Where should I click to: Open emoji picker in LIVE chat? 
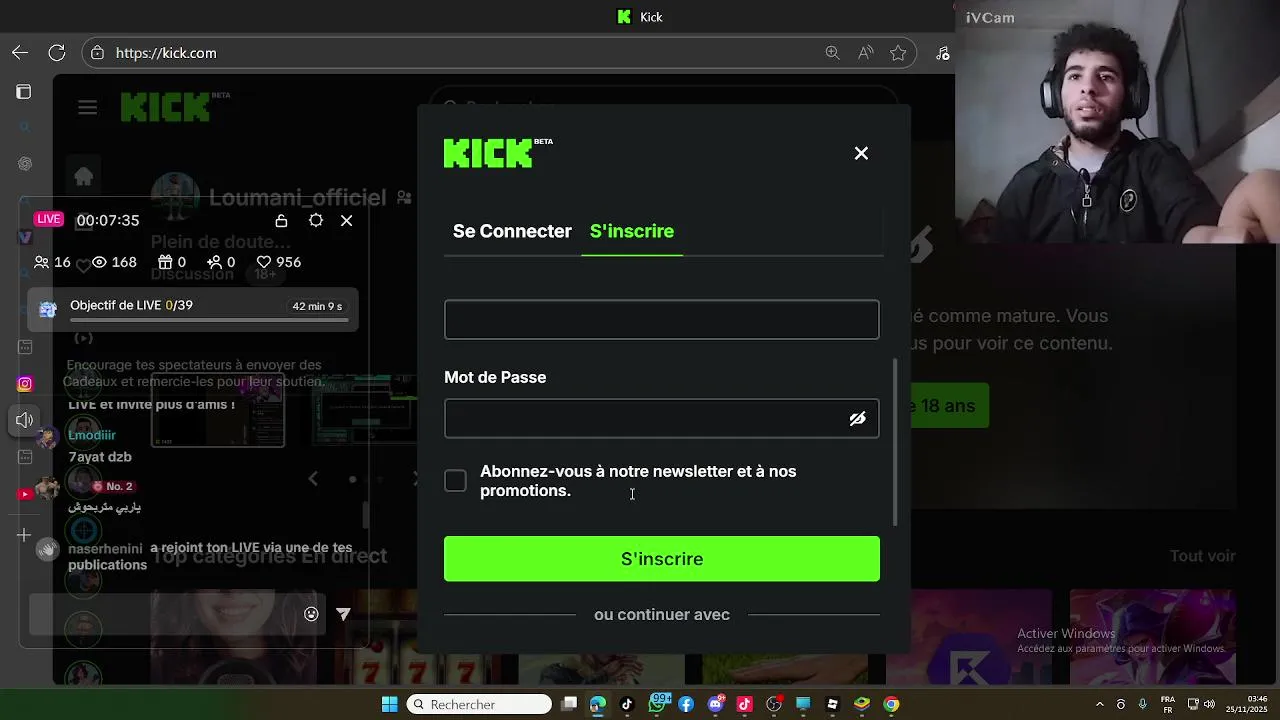311,614
